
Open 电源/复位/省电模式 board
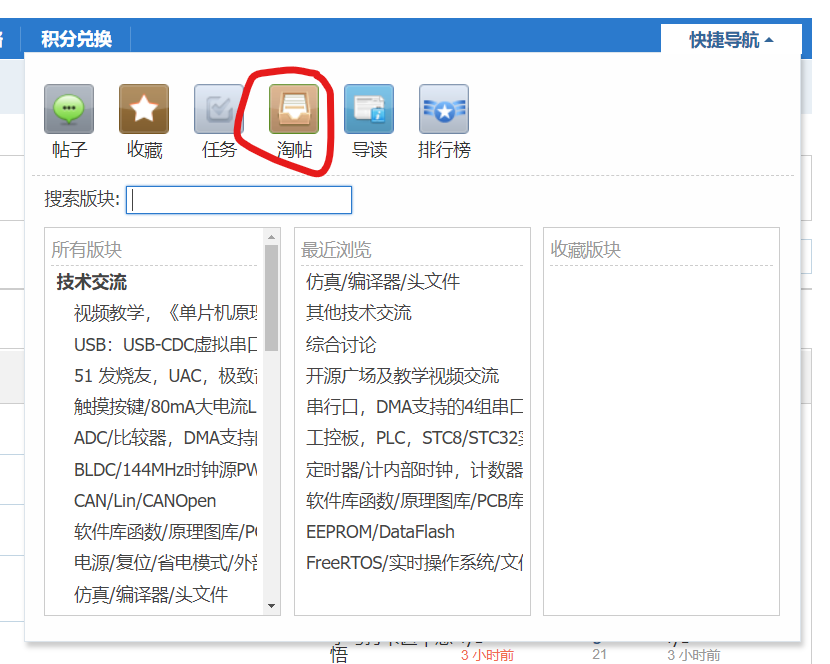tap(165, 563)
